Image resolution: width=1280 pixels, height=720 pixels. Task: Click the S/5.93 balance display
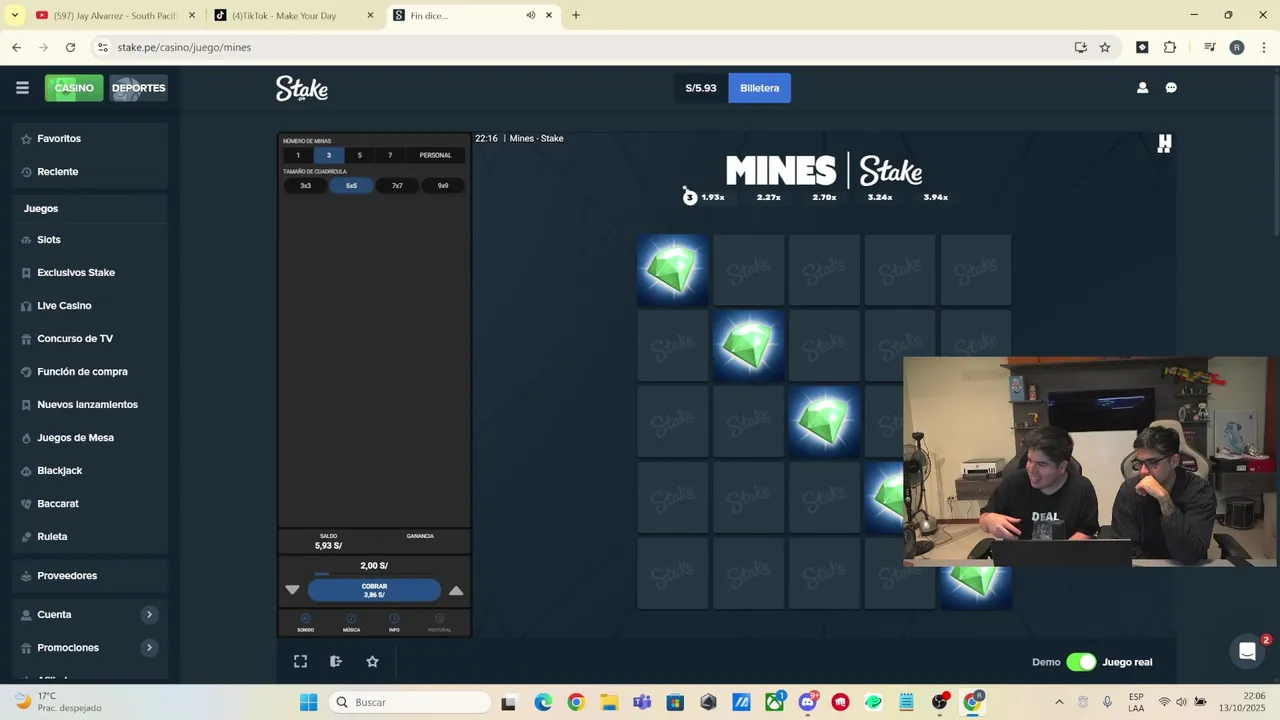point(701,88)
